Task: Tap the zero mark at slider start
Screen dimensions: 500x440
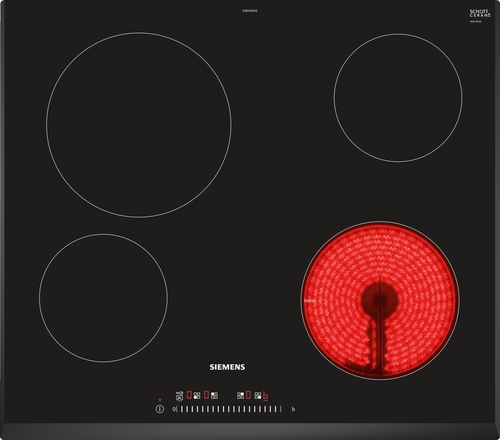Action: pyautogui.click(x=174, y=409)
